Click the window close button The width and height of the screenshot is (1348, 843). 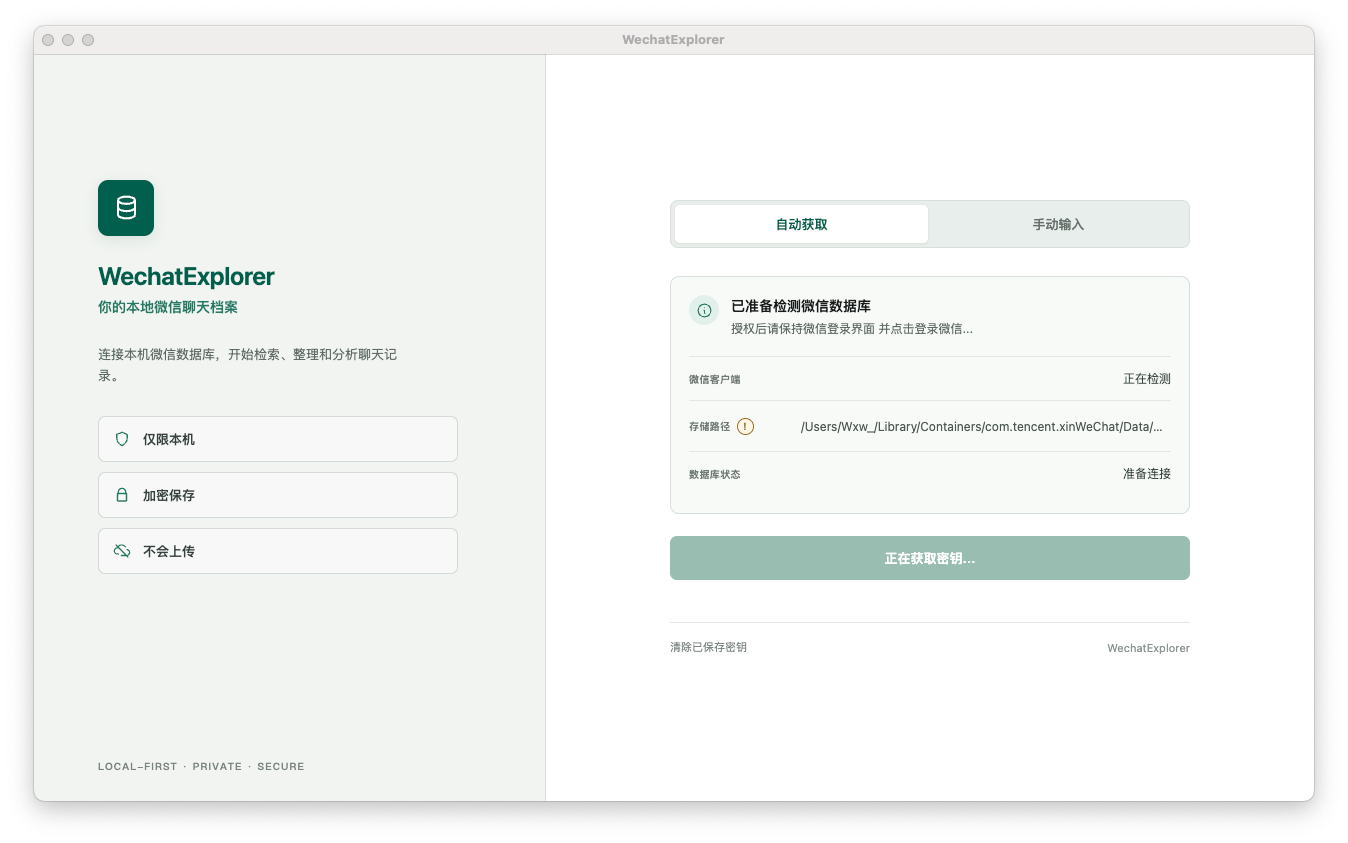point(48,40)
